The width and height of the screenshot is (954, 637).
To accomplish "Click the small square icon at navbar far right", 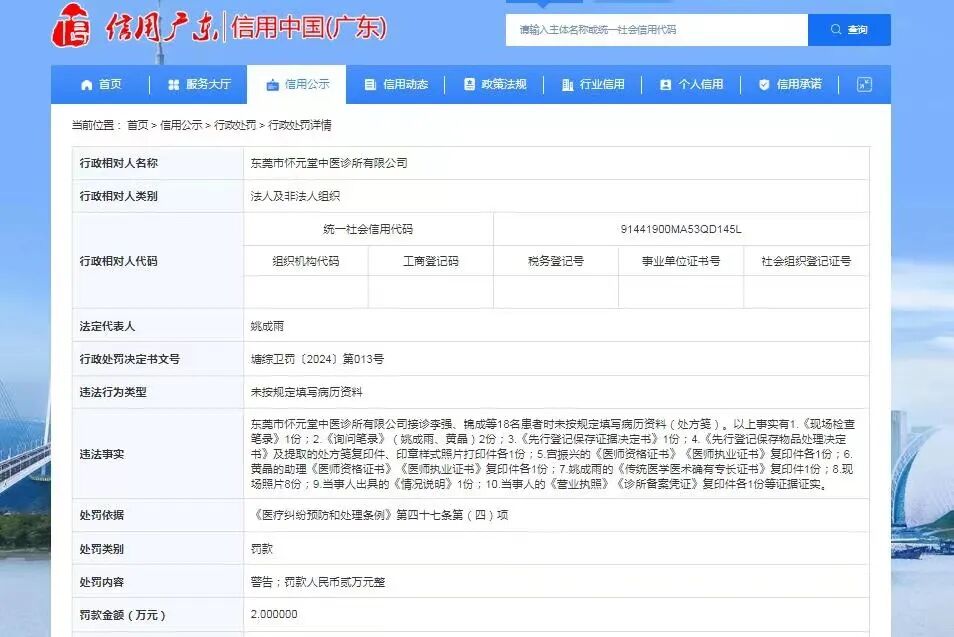I will (862, 84).
